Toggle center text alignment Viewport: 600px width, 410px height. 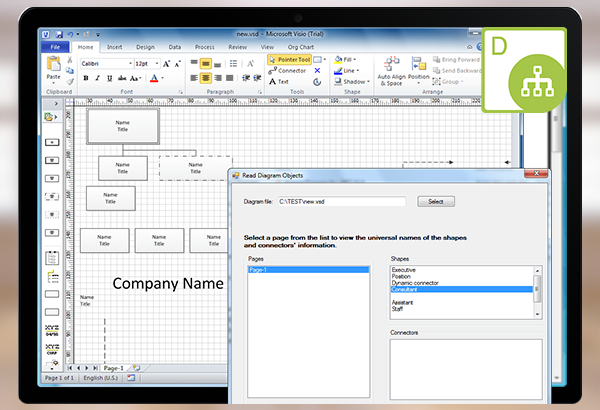205,78
